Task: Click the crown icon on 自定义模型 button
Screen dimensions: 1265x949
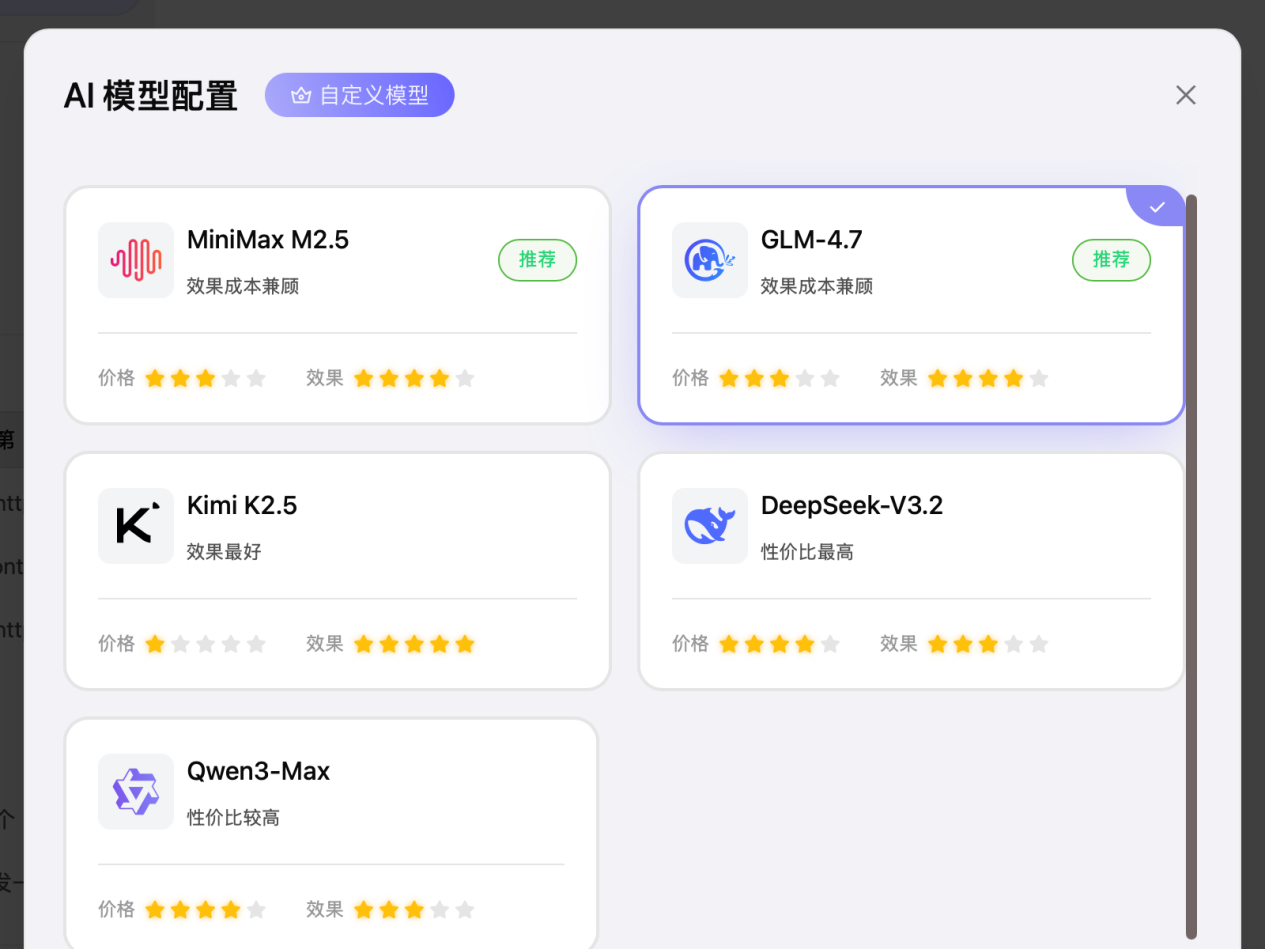Action: point(301,94)
